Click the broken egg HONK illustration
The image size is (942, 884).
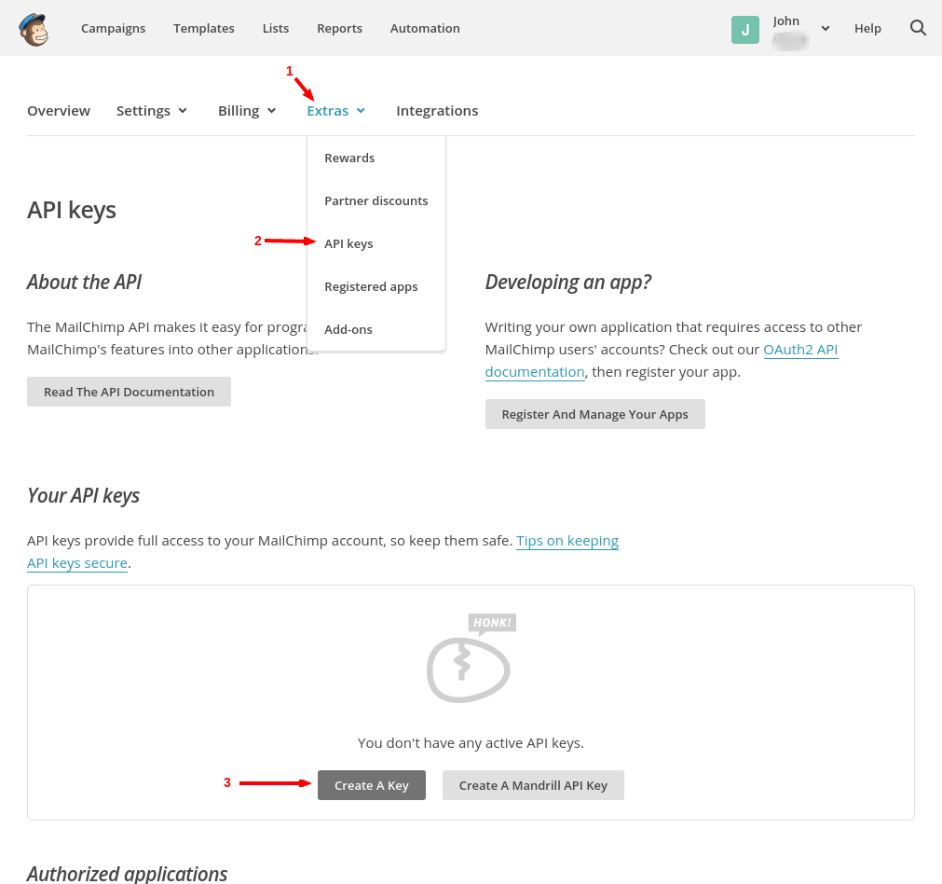(469, 660)
